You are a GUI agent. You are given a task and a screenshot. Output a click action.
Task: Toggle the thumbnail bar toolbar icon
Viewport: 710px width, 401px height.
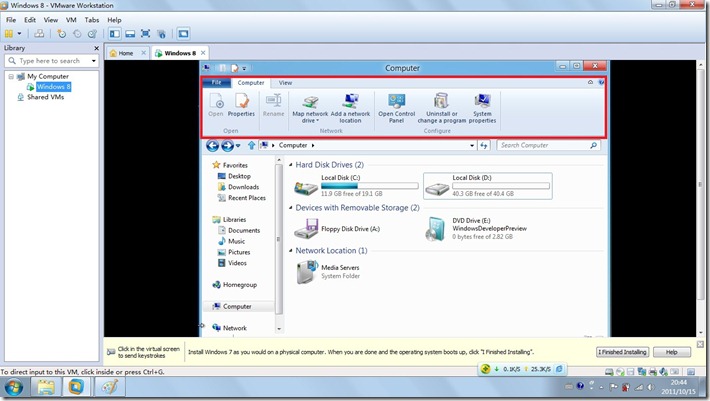tap(130, 33)
